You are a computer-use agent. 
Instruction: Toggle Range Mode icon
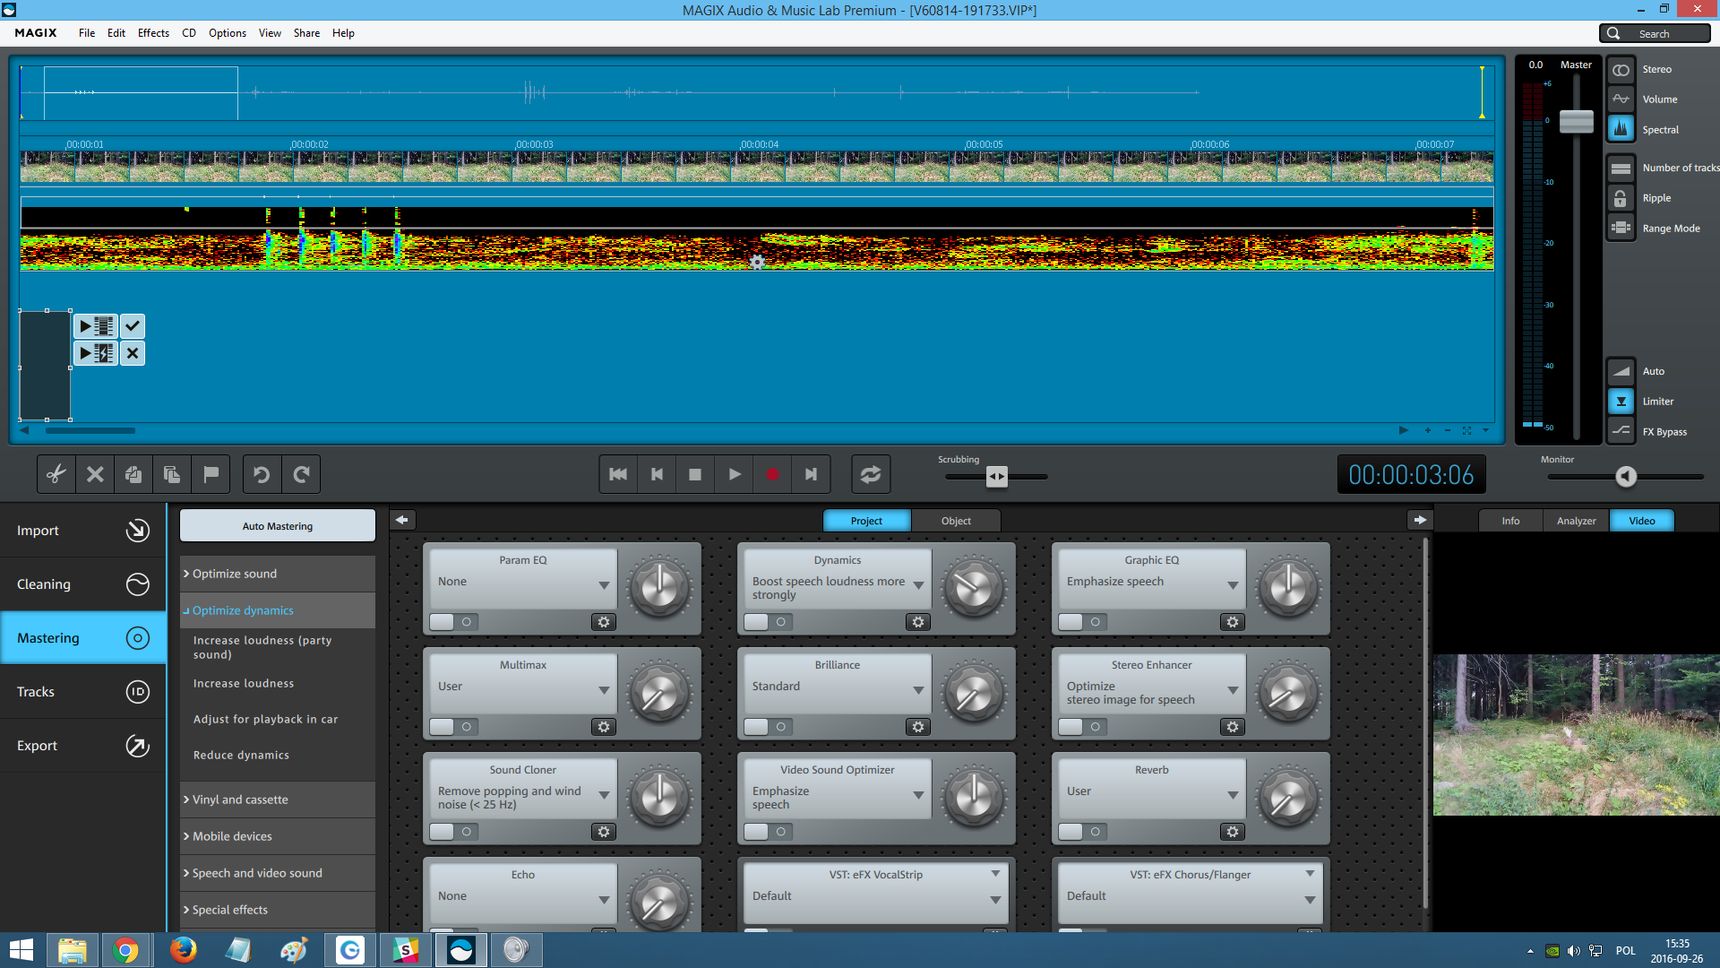(1621, 228)
